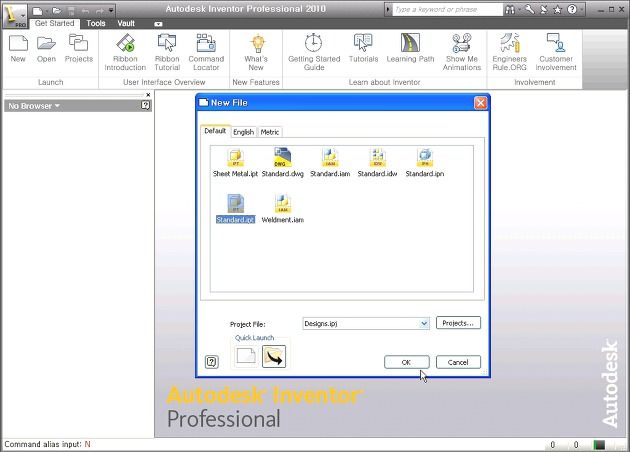630x452 pixels.
Task: Open the Learning Path
Action: click(x=410, y=49)
